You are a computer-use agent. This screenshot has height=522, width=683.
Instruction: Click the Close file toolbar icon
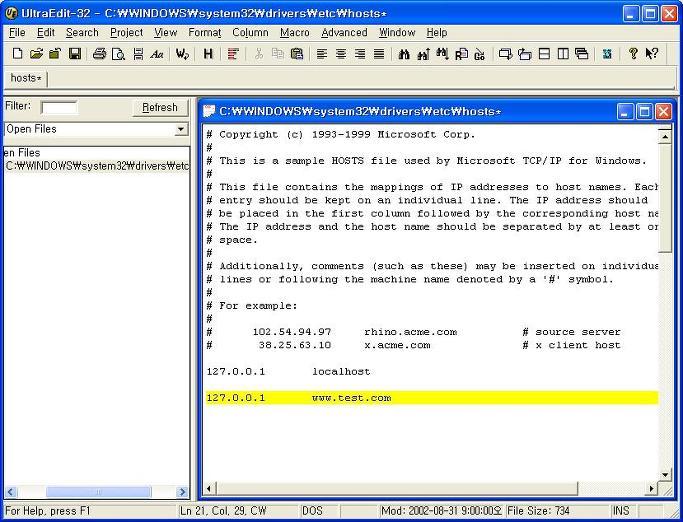pyautogui.click(x=55, y=54)
